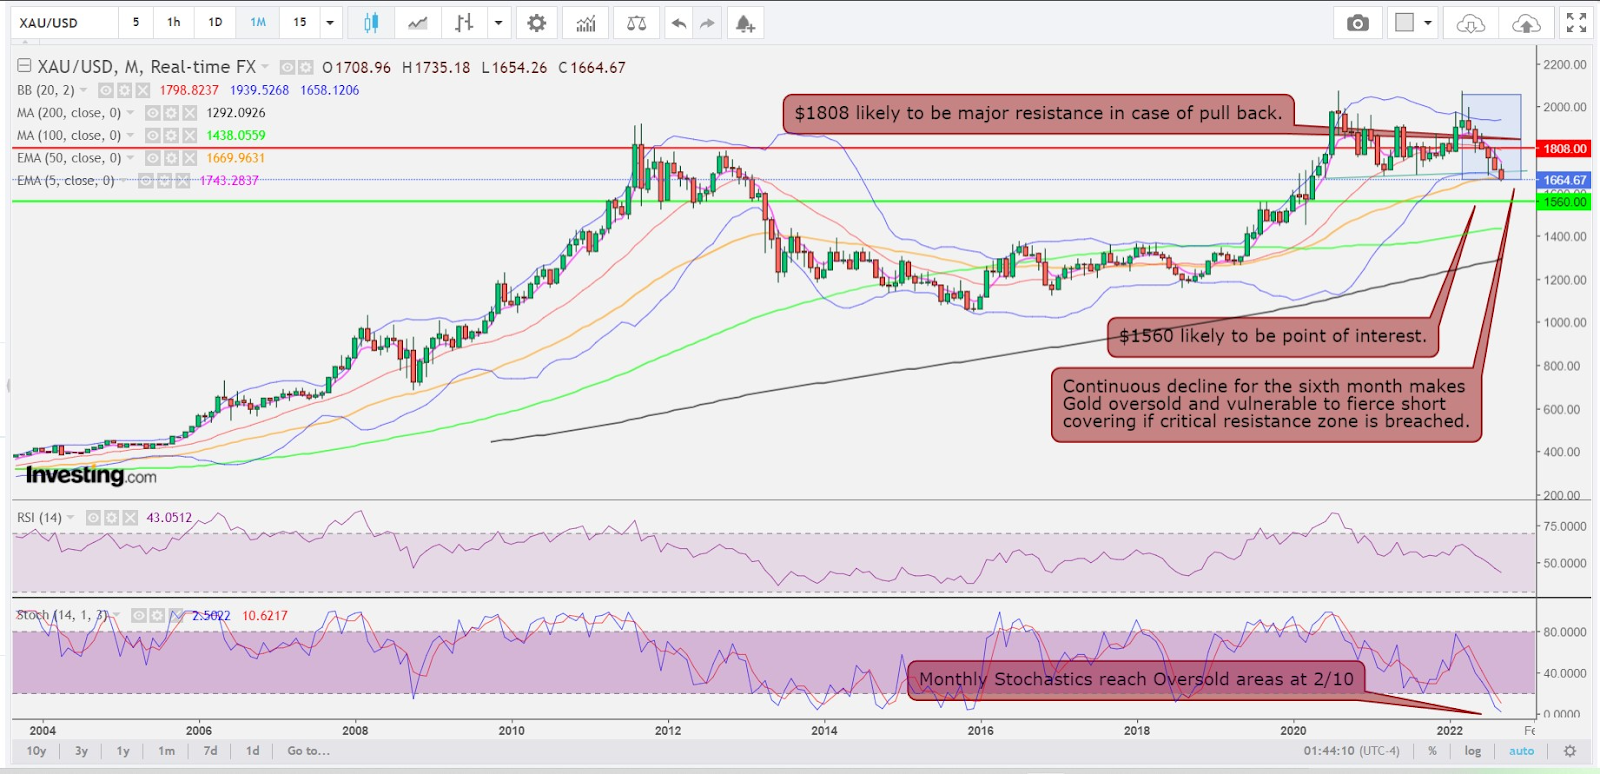This screenshot has height=774, width=1600.
Task: Toggle percentage scale with % button
Action: click(x=1432, y=751)
